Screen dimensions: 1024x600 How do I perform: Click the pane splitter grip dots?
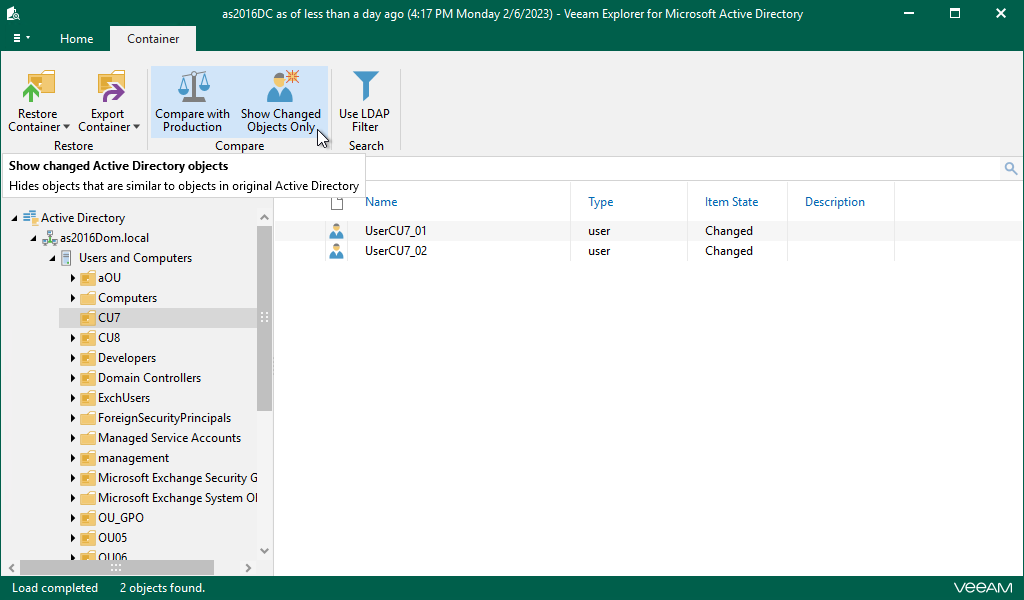point(273,366)
